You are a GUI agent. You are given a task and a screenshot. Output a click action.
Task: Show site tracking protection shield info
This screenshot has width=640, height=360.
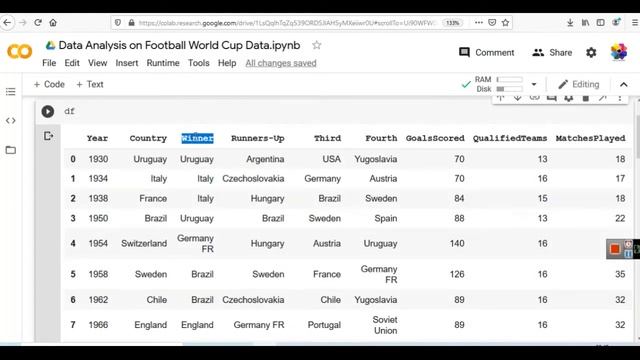118,22
